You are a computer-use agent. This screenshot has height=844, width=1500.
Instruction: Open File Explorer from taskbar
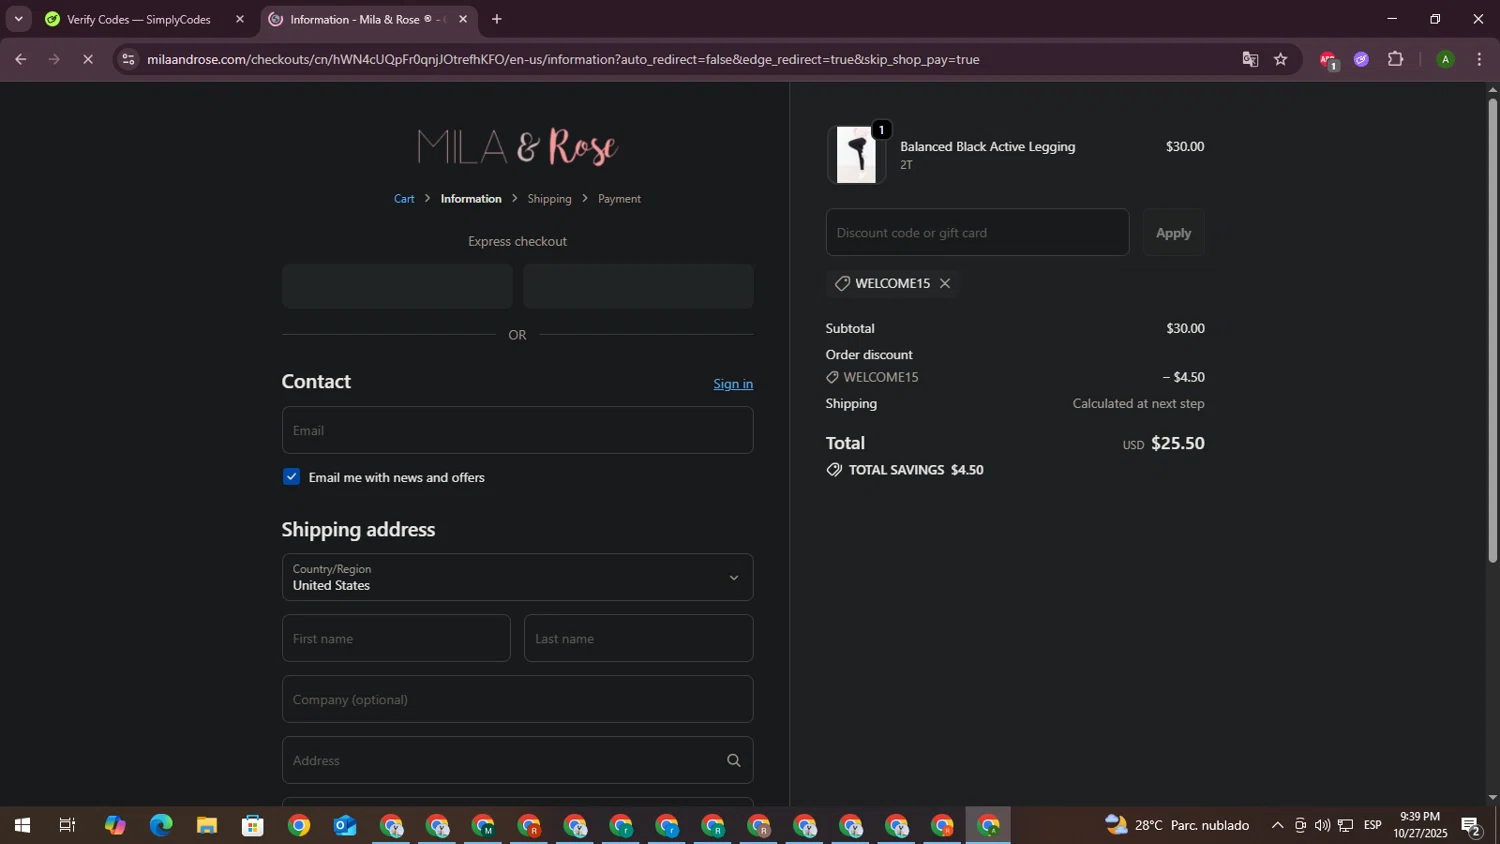pyautogui.click(x=207, y=825)
